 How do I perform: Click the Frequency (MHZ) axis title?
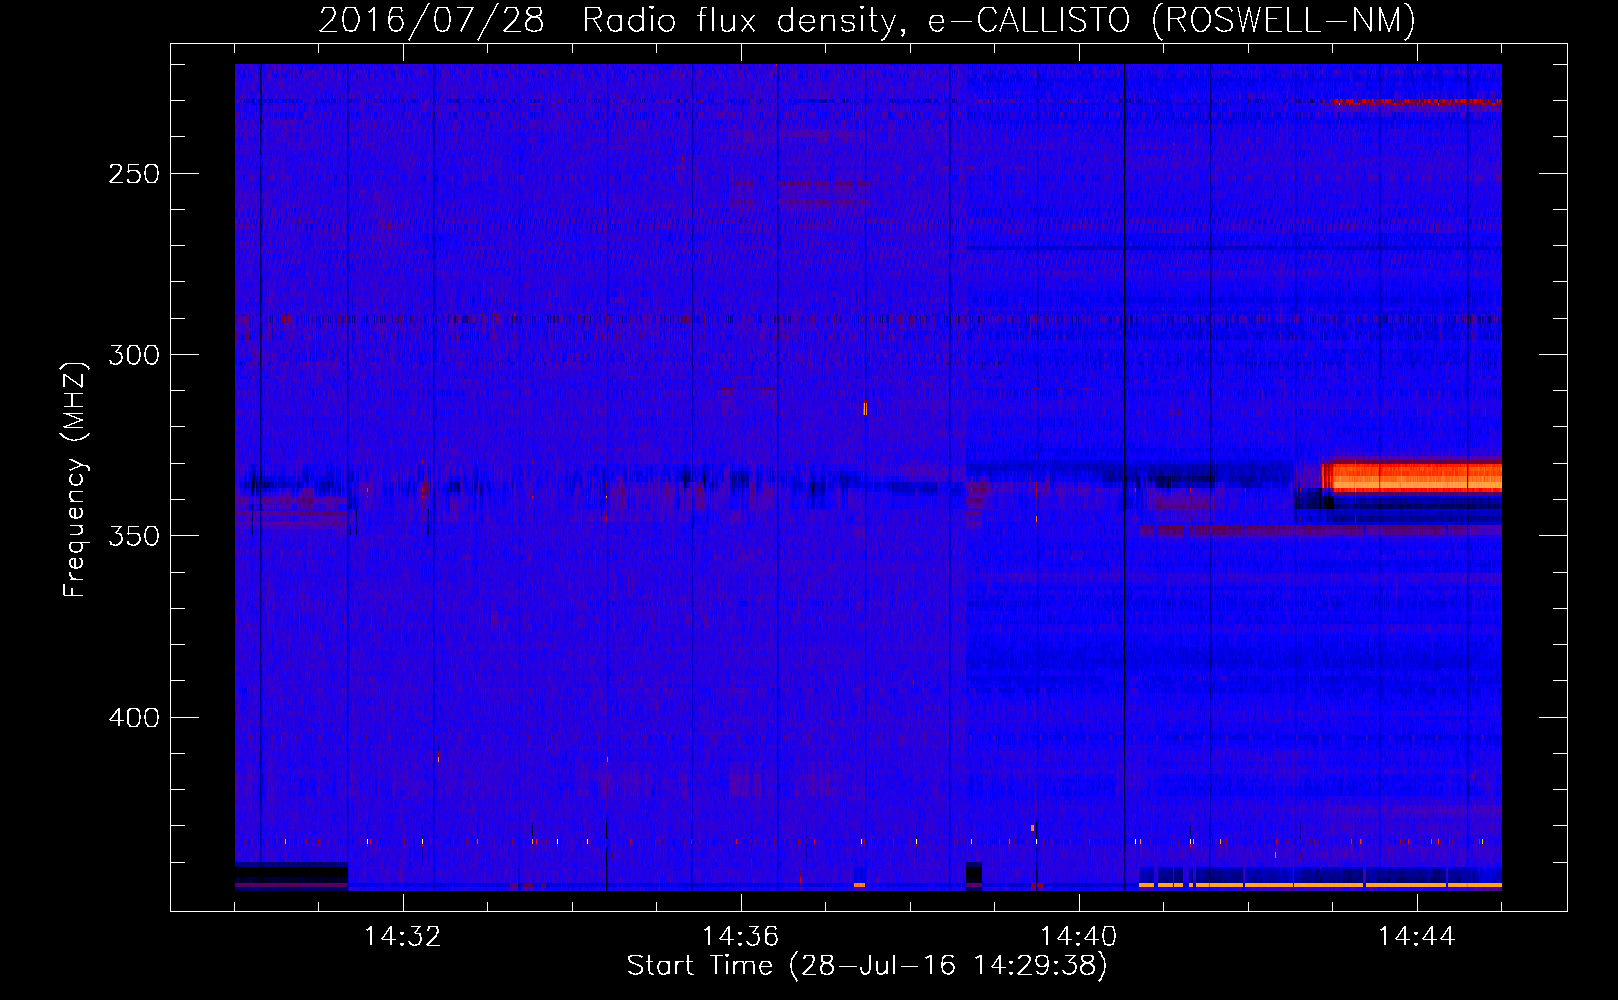click(x=75, y=479)
